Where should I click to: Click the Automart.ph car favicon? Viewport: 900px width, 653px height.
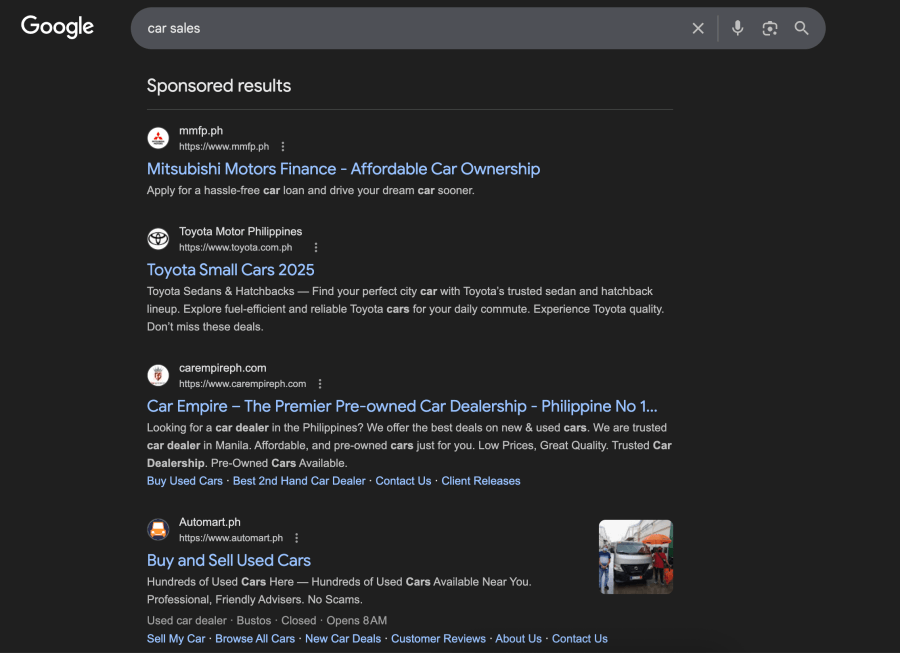pyautogui.click(x=158, y=530)
